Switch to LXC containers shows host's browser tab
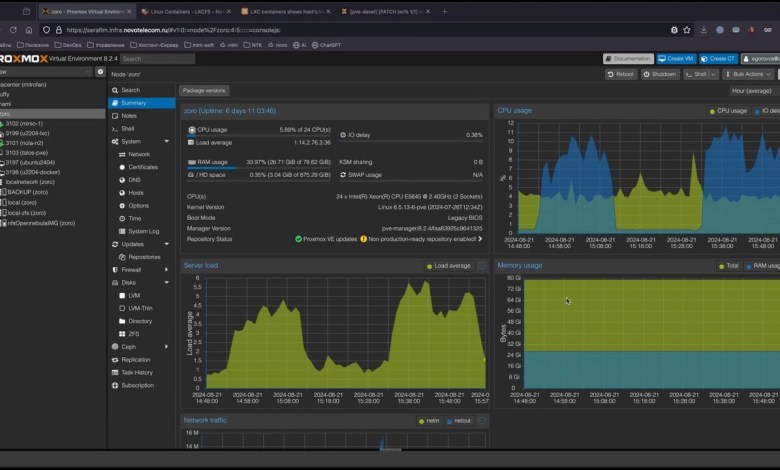Screen dimensions: 780x470 [286, 11]
